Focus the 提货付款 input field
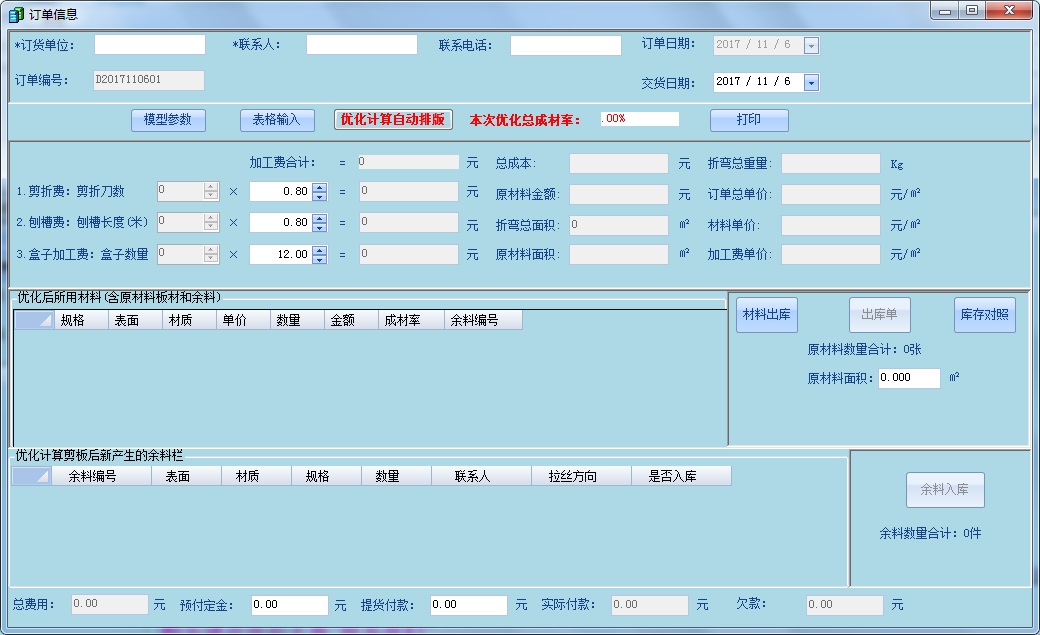Image resolution: width=1040 pixels, height=635 pixels. click(469, 605)
